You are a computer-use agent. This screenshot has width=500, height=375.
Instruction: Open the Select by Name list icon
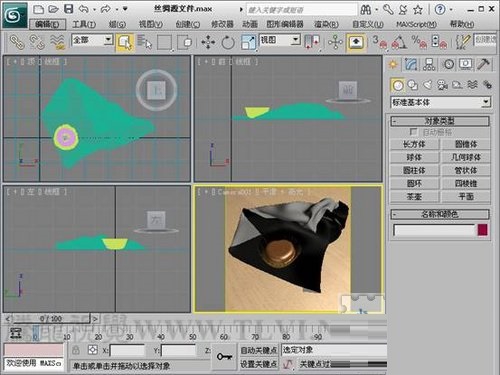[x=144, y=42]
